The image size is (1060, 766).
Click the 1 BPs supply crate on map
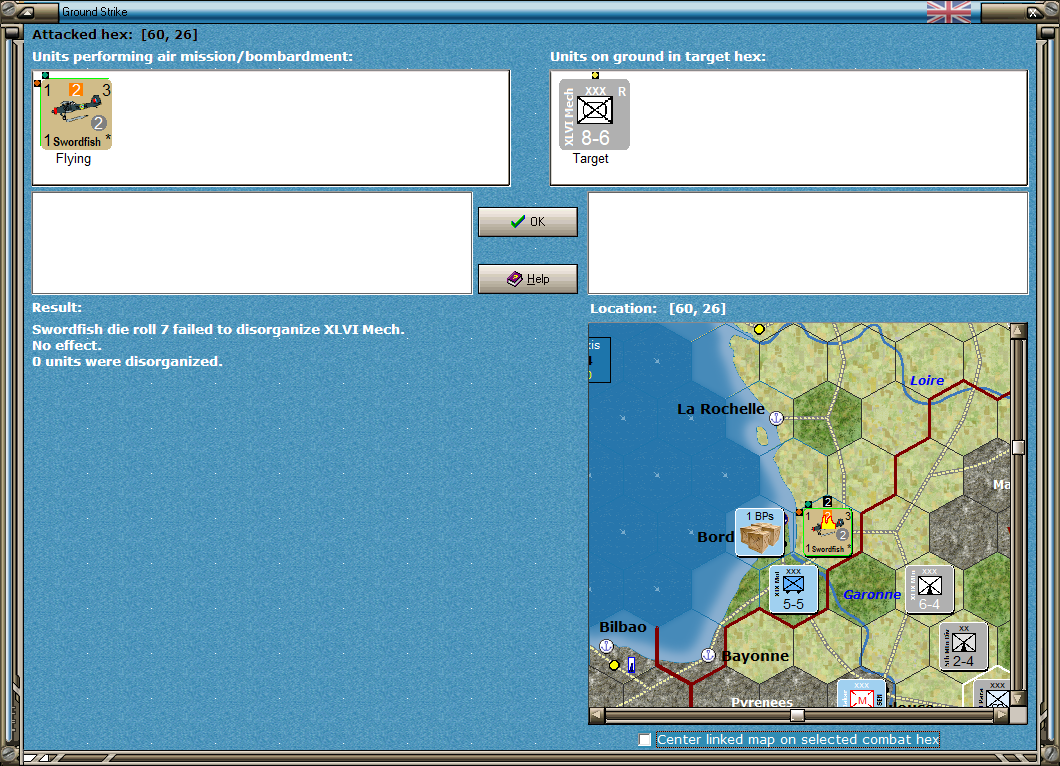click(x=760, y=533)
